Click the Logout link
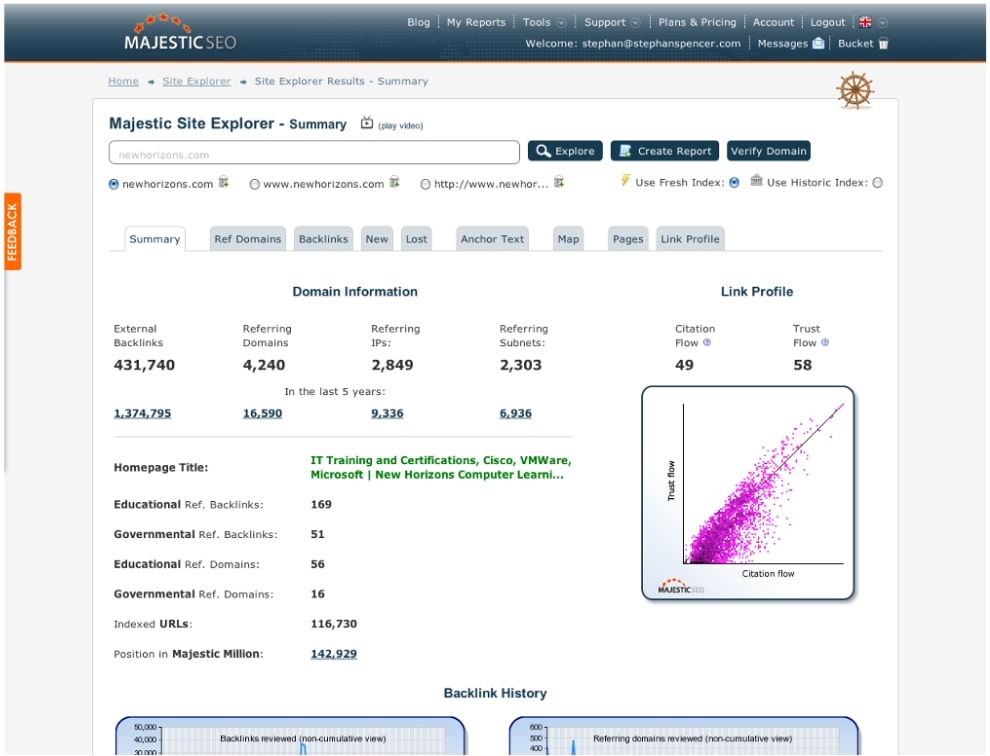990x756 pixels. click(828, 22)
